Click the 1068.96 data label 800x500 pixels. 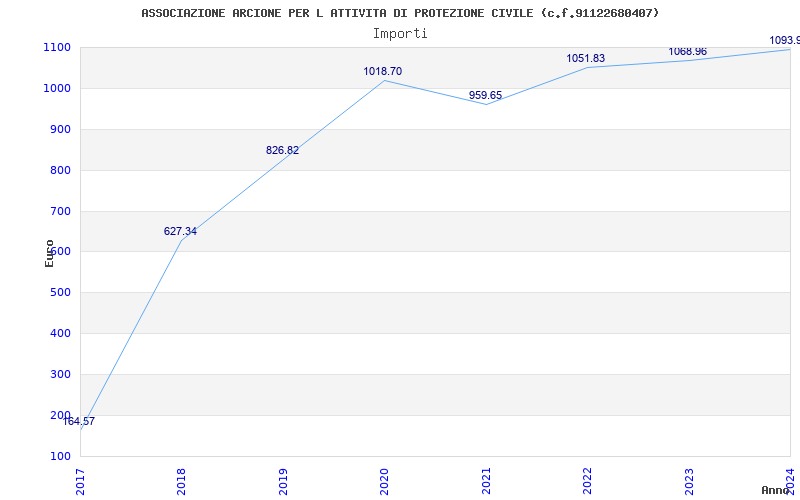pyautogui.click(x=687, y=51)
